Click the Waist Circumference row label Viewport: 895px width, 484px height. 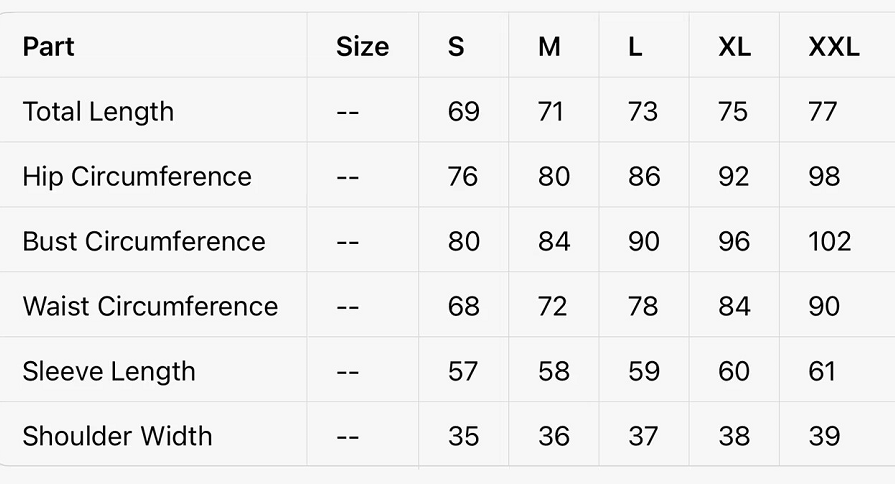tap(150, 306)
